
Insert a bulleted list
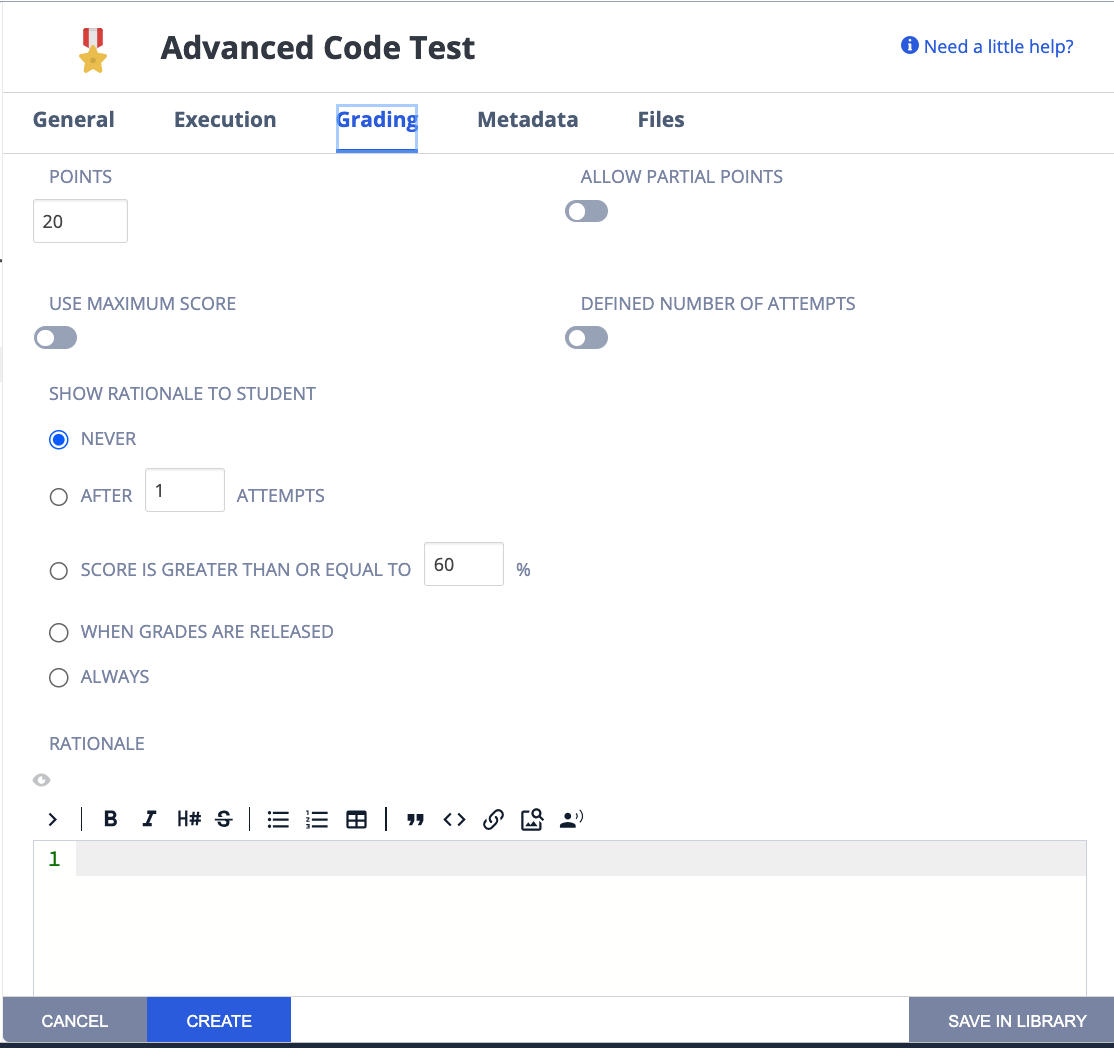[x=278, y=820]
